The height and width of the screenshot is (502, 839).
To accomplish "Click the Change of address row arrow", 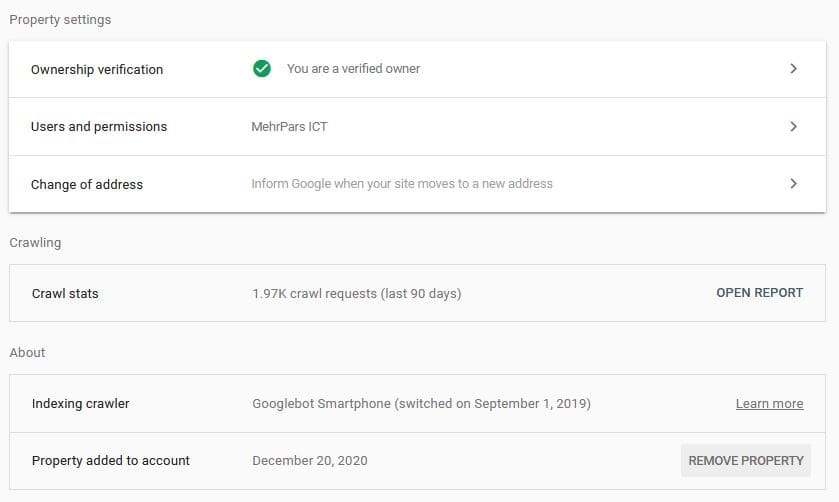I will (x=793, y=184).
